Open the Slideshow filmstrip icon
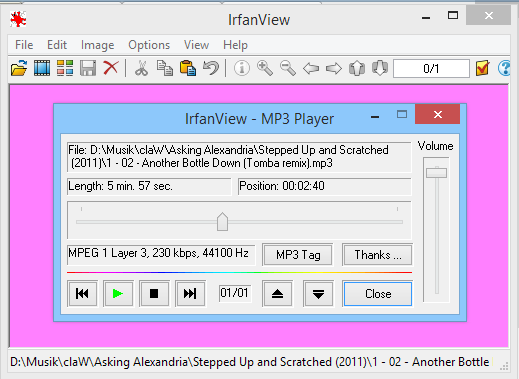Image resolution: width=519 pixels, height=379 pixels. 42,68
